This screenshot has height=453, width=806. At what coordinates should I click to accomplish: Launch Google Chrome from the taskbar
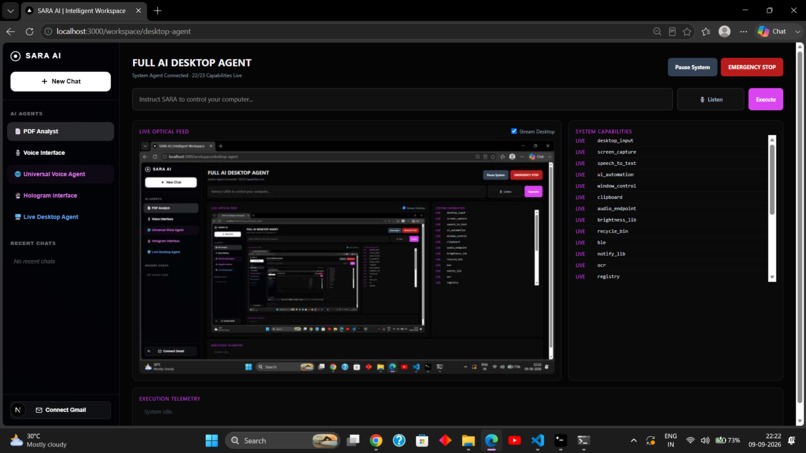point(376,441)
